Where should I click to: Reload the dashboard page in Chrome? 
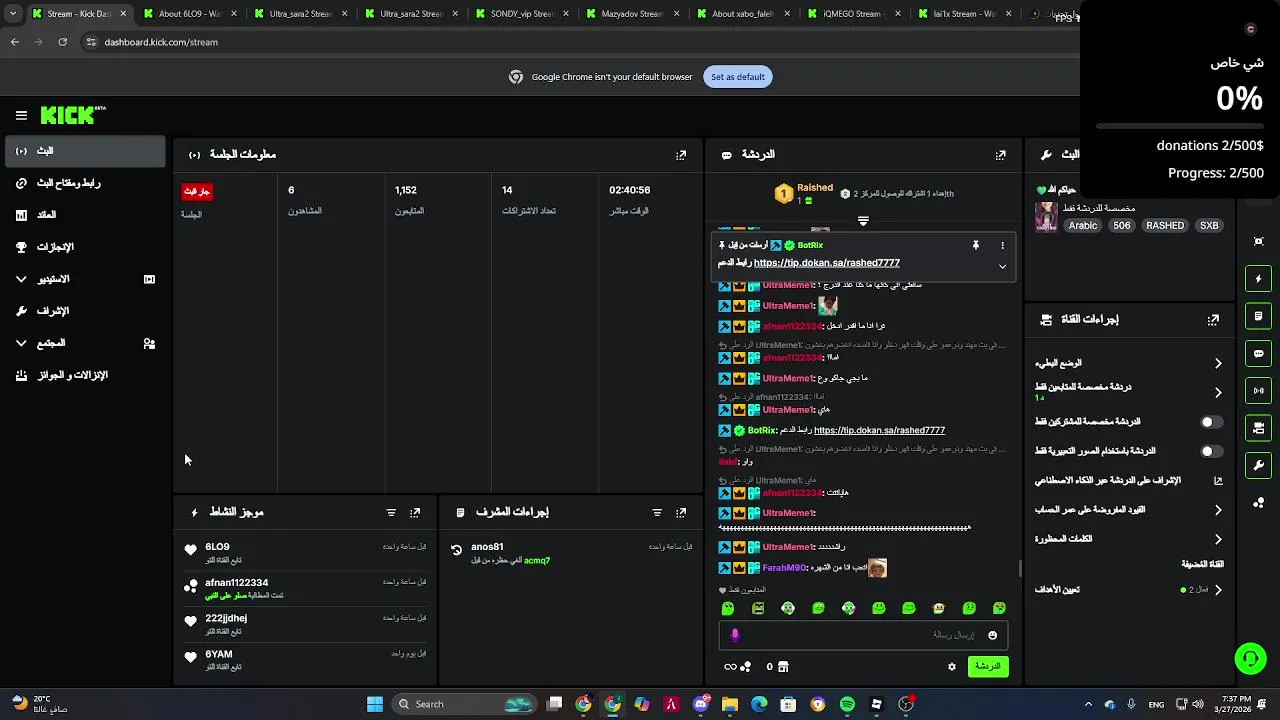point(62,42)
